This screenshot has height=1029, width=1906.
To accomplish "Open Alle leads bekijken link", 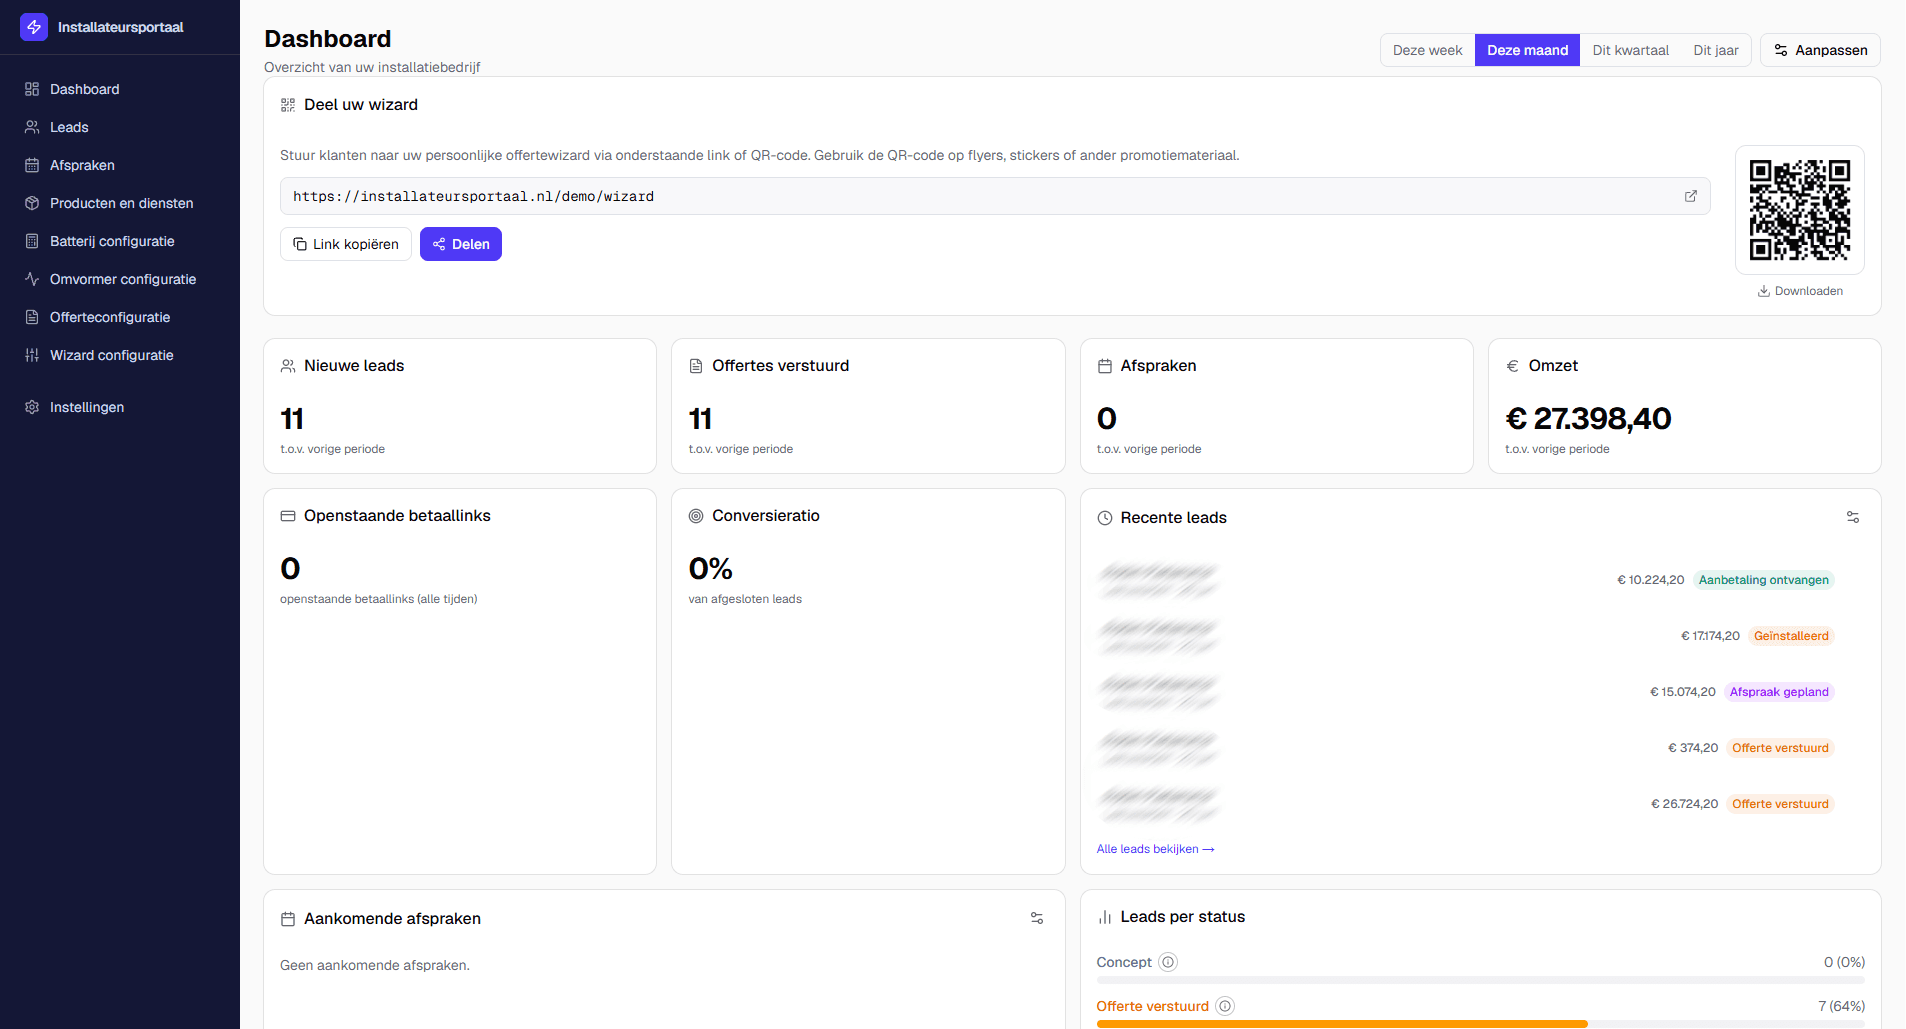I will pos(1155,849).
